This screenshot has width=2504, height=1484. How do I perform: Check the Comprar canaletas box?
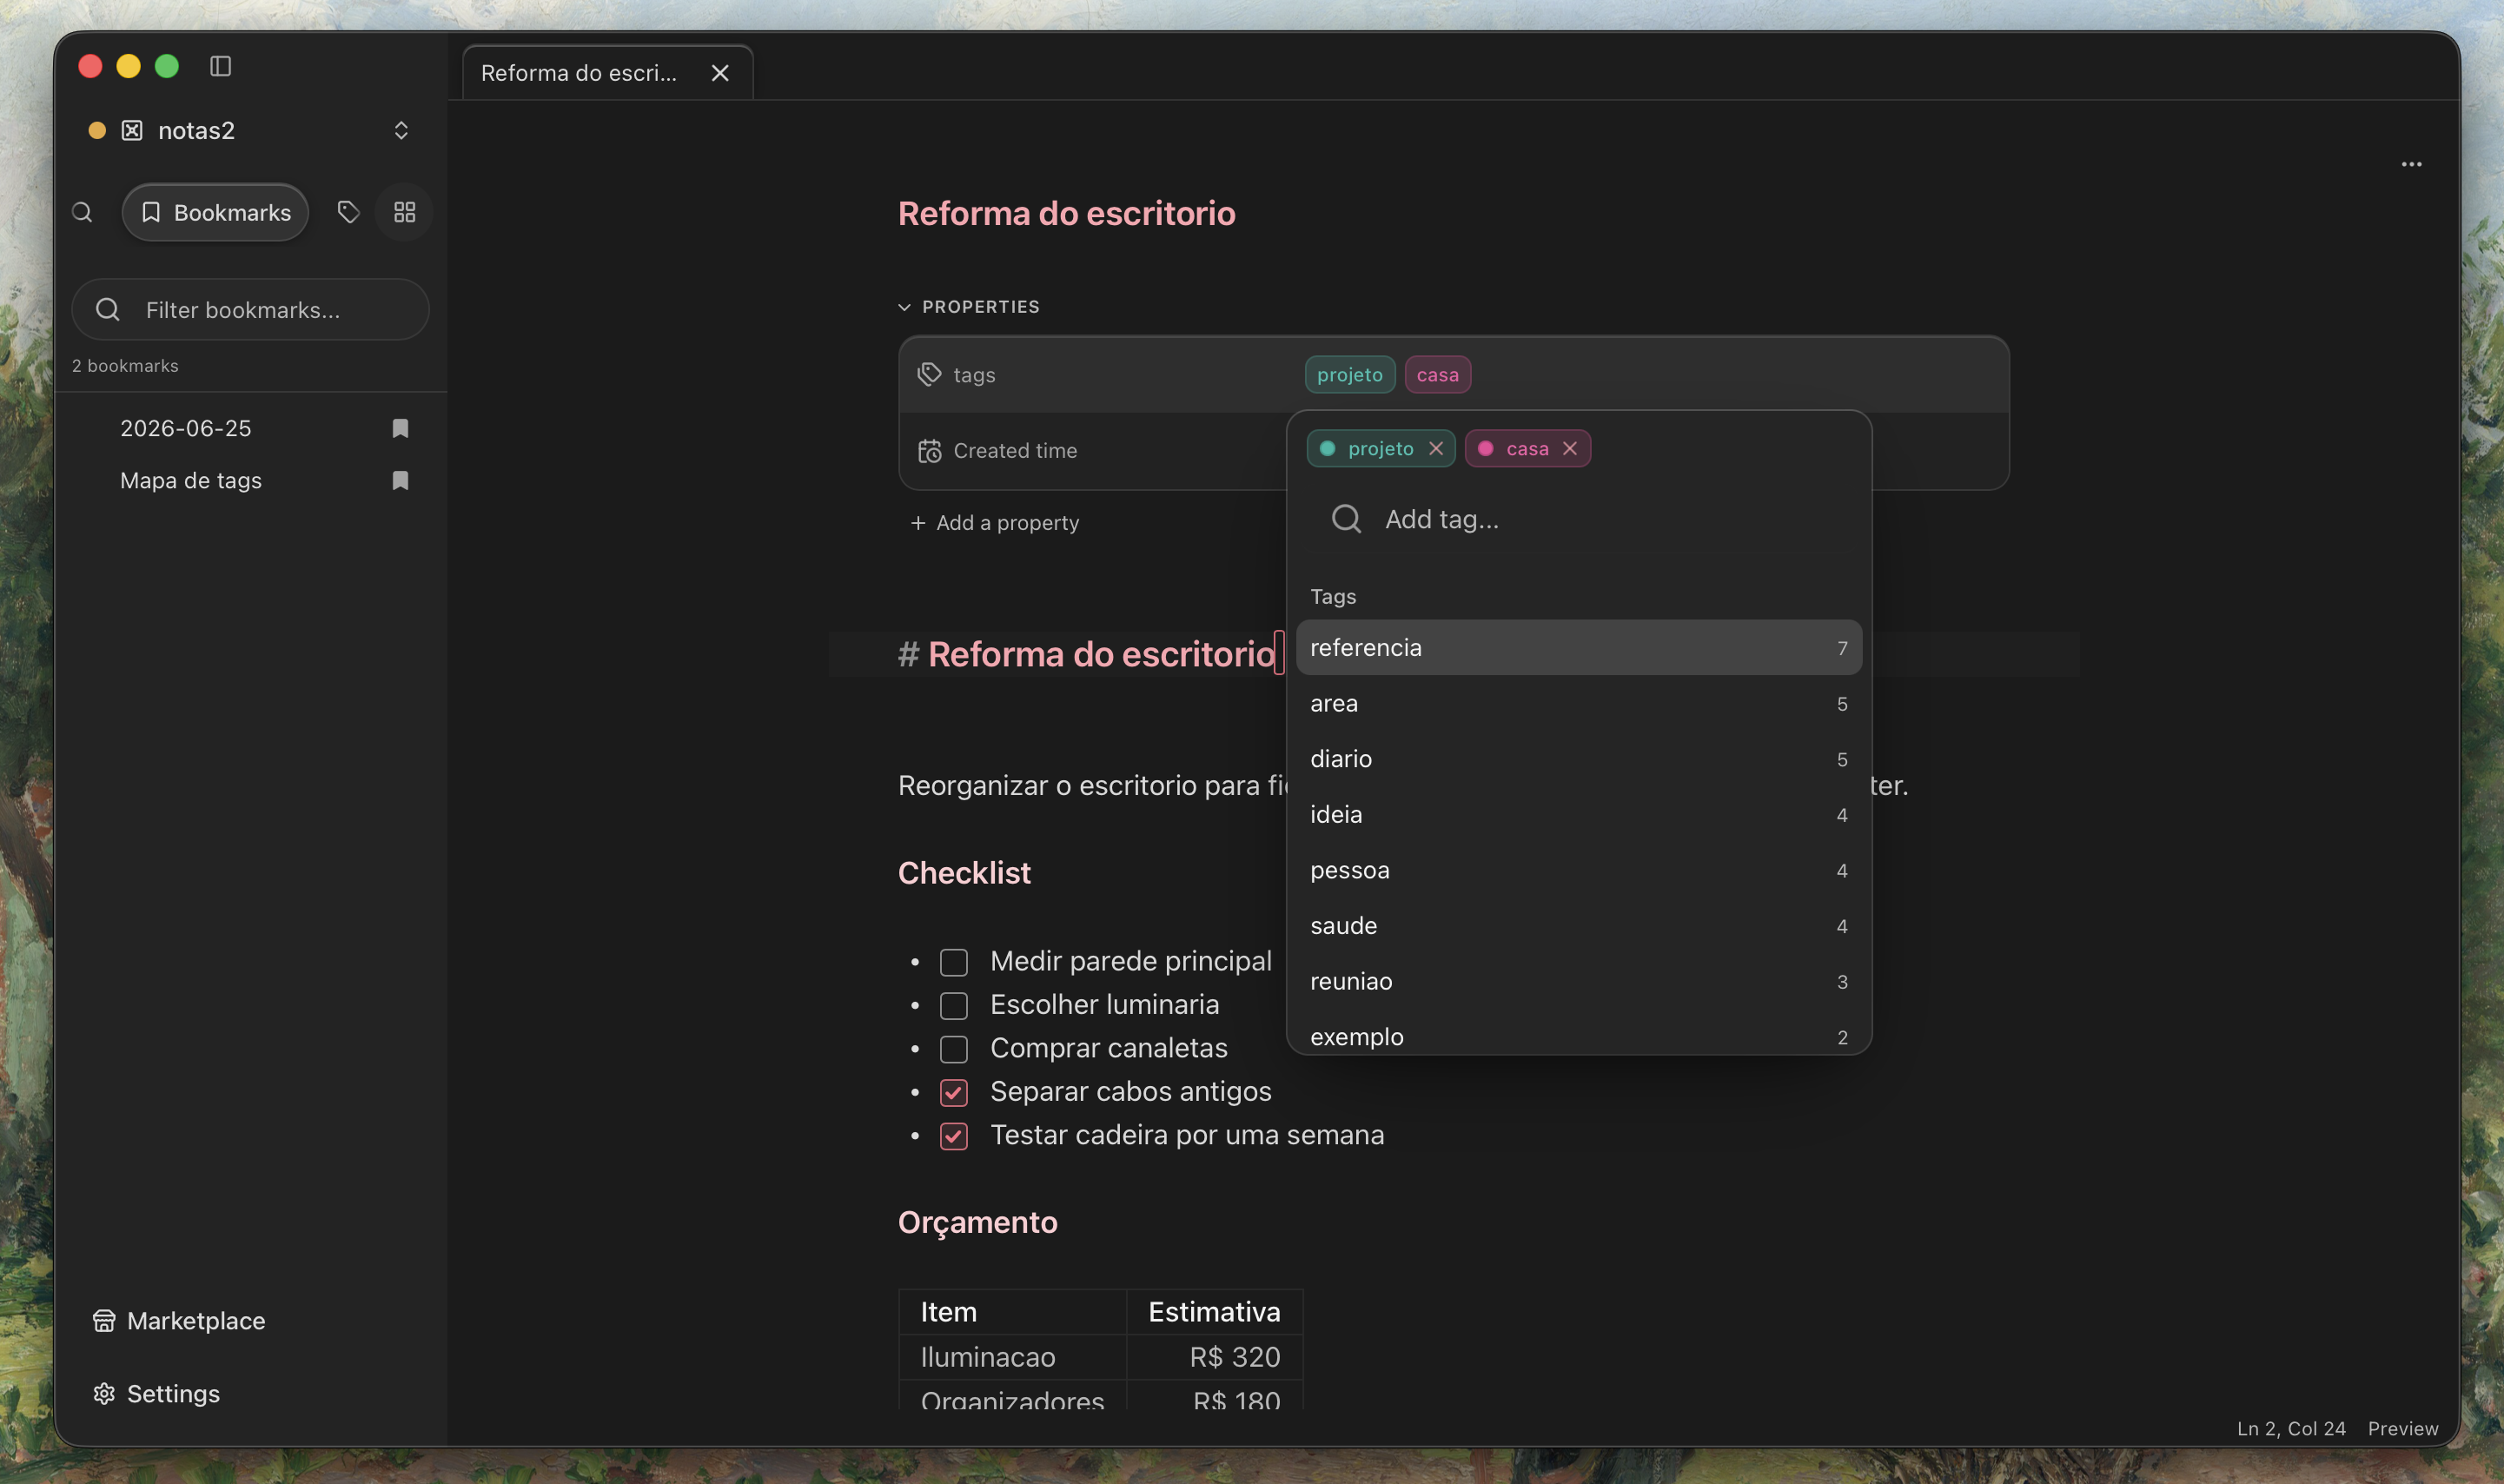coord(953,1049)
